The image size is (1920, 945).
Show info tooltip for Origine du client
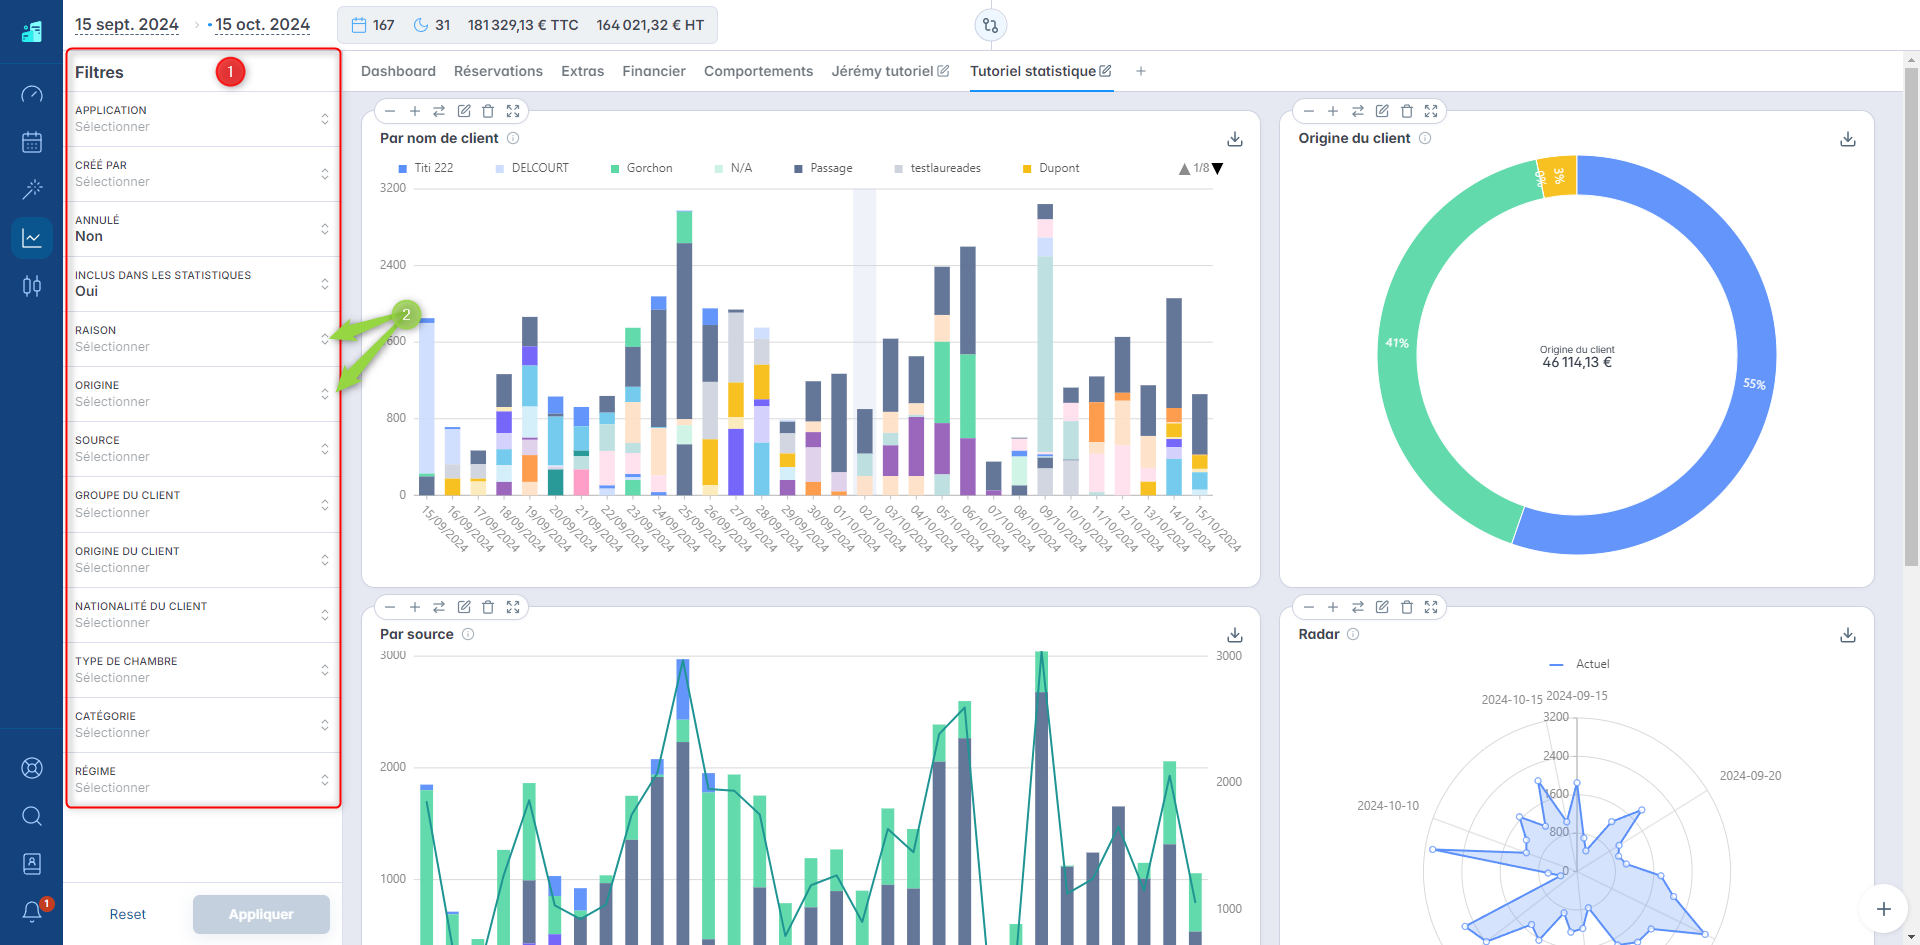pos(1425,138)
